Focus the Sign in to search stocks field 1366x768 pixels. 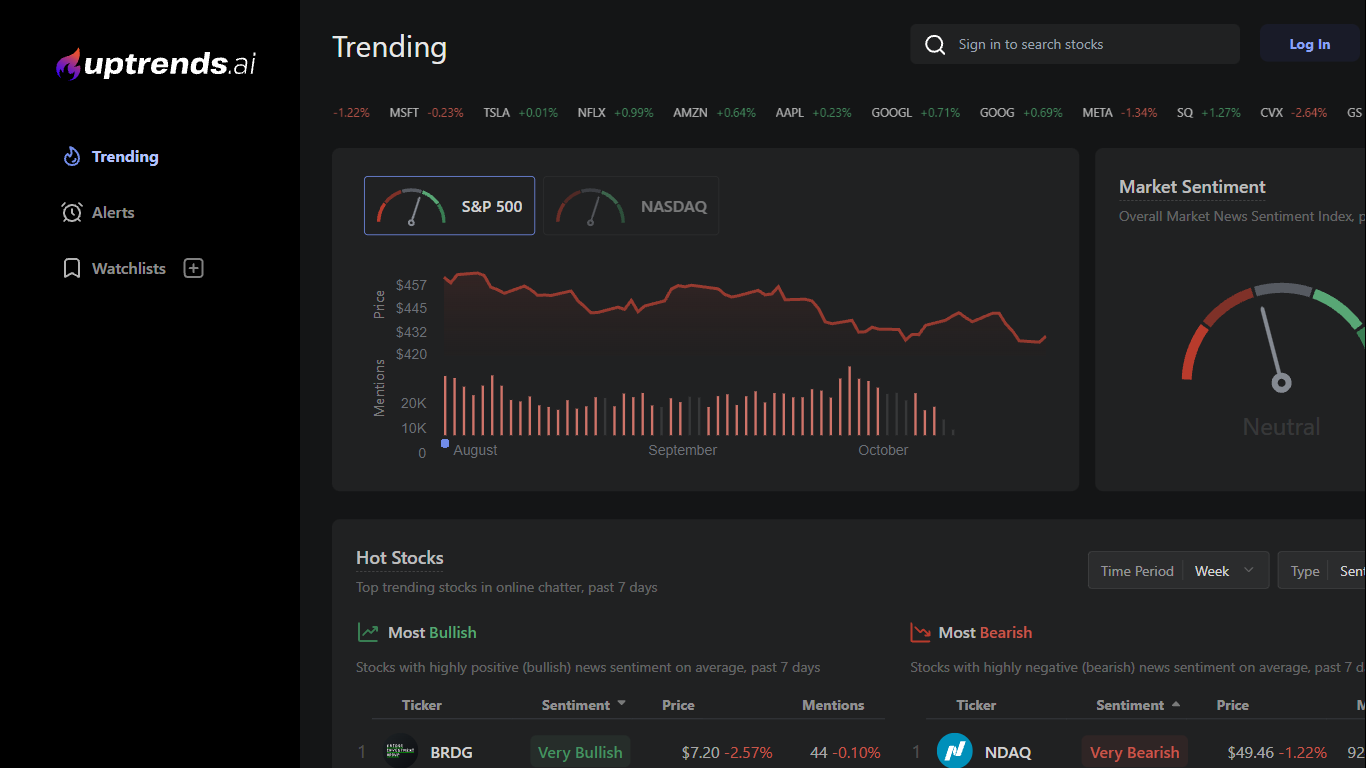click(x=1075, y=44)
